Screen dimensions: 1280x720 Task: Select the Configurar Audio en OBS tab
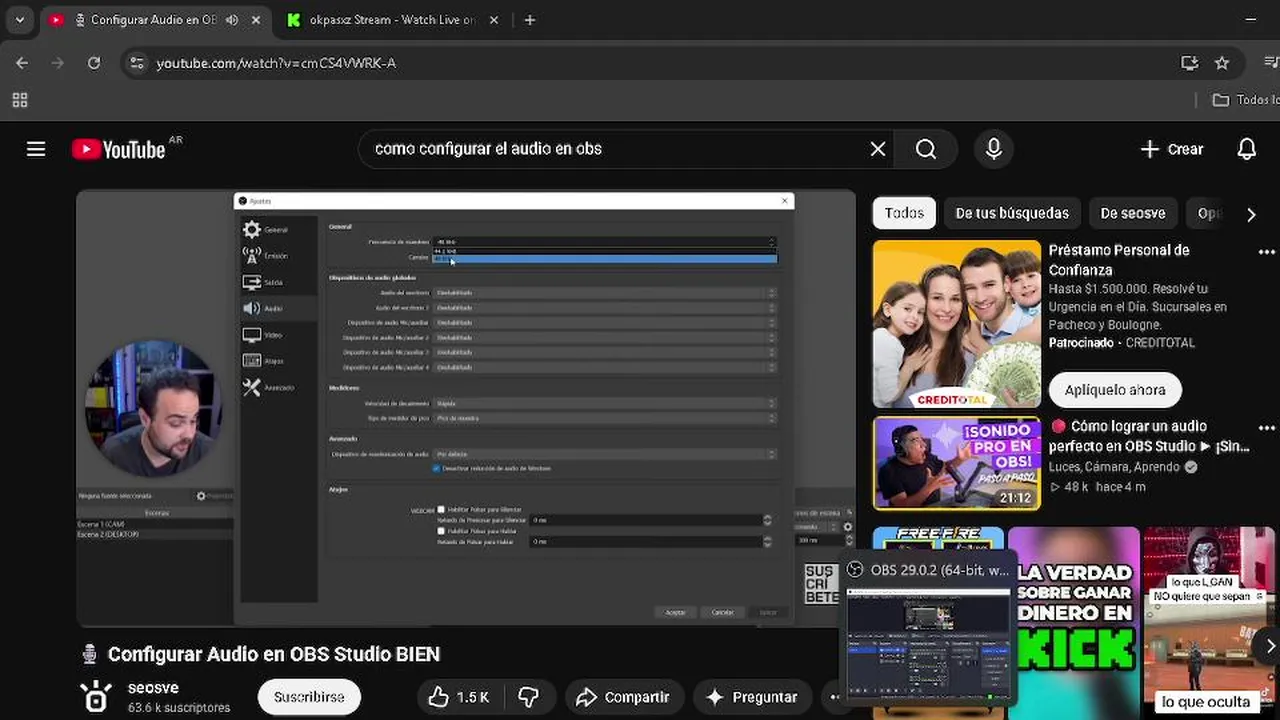(155, 20)
